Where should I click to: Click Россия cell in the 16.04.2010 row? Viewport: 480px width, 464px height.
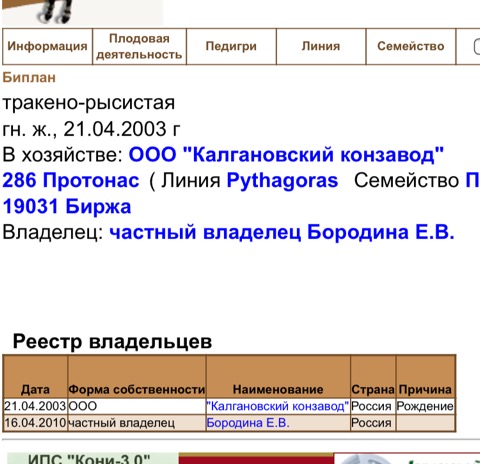click(373, 423)
